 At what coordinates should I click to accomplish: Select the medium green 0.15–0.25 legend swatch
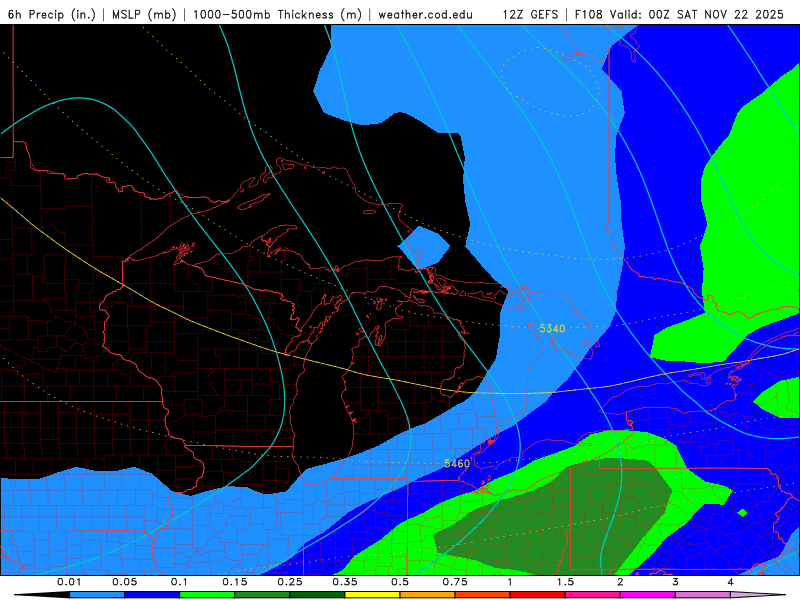pyautogui.click(x=262, y=595)
